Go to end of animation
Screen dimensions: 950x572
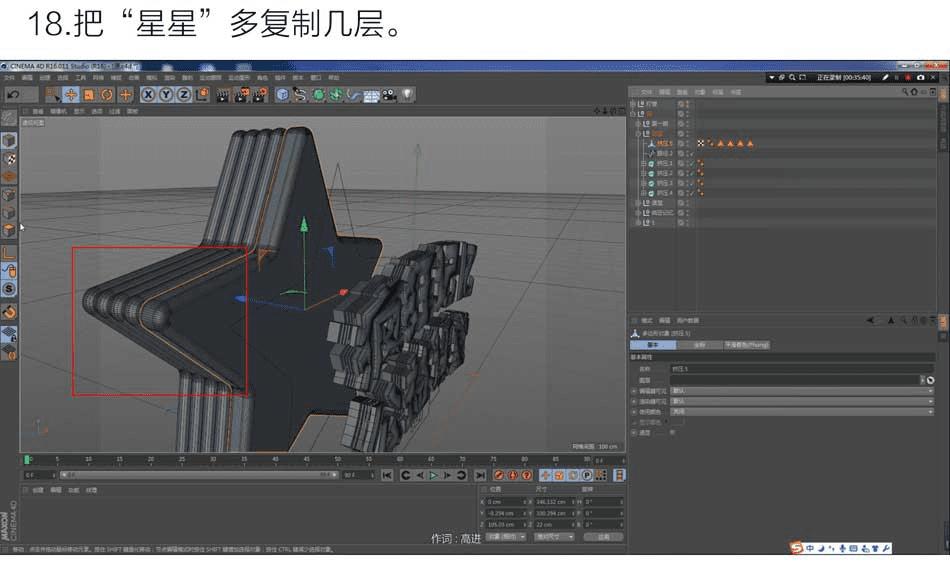pyautogui.click(x=480, y=475)
